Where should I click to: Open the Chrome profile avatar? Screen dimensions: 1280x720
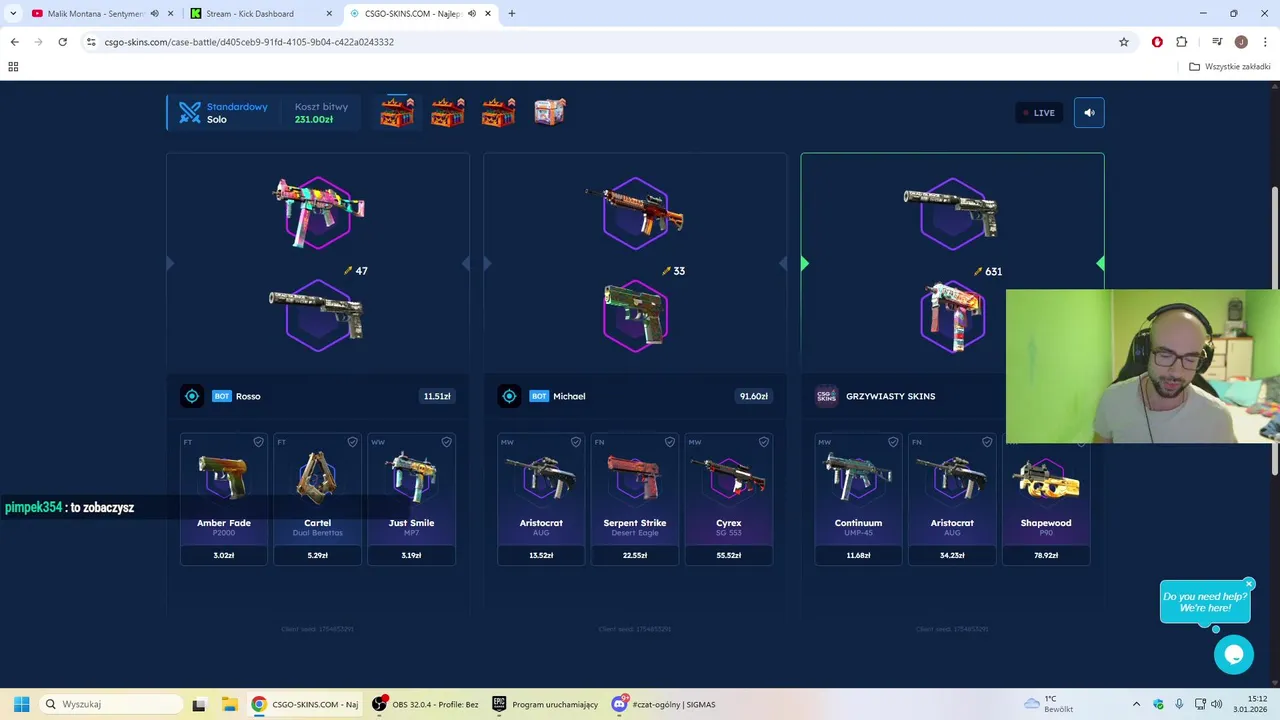click(1241, 42)
